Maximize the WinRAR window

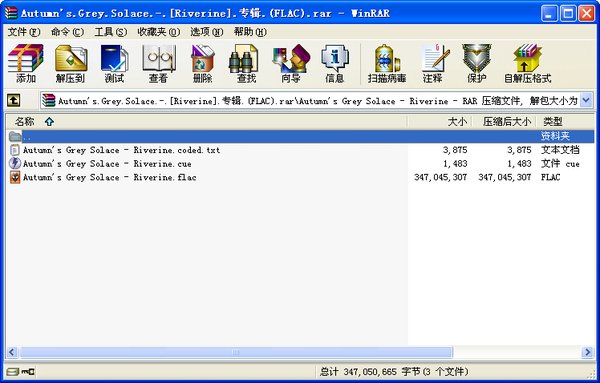[568, 13]
